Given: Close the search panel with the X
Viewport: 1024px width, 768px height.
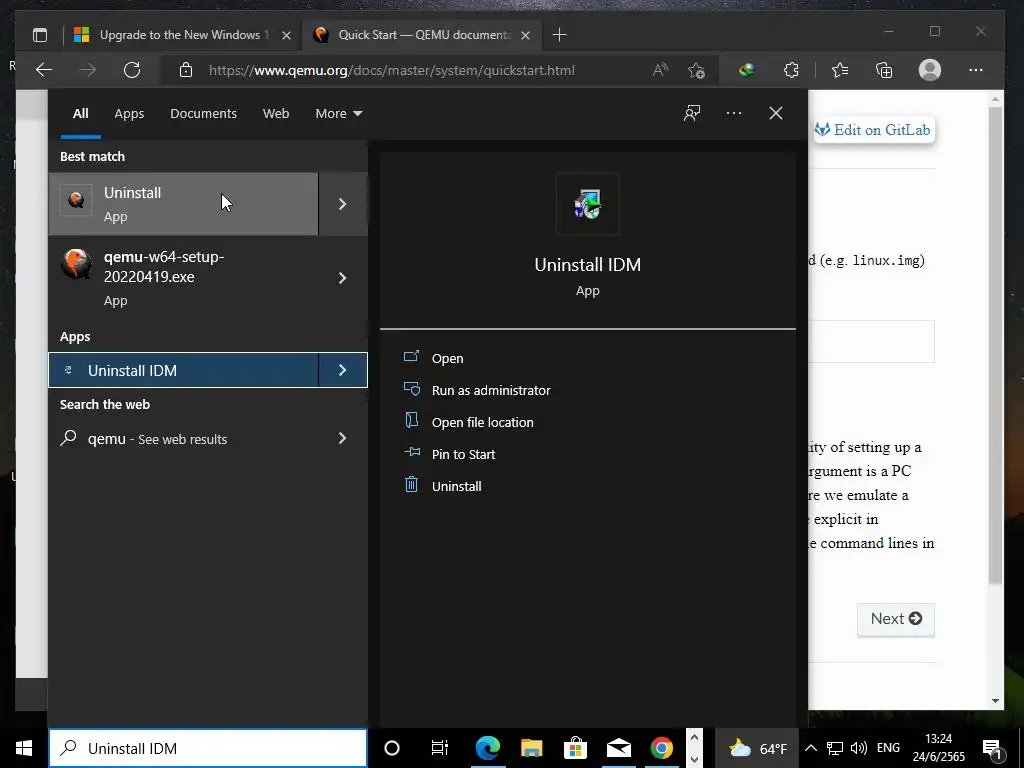Looking at the screenshot, I should pos(776,113).
